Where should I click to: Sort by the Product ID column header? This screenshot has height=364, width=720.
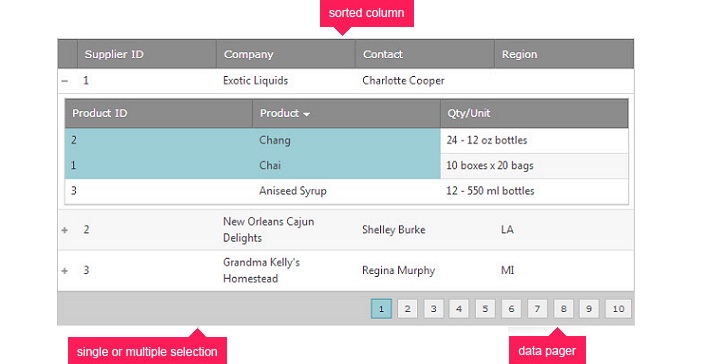[x=159, y=113]
